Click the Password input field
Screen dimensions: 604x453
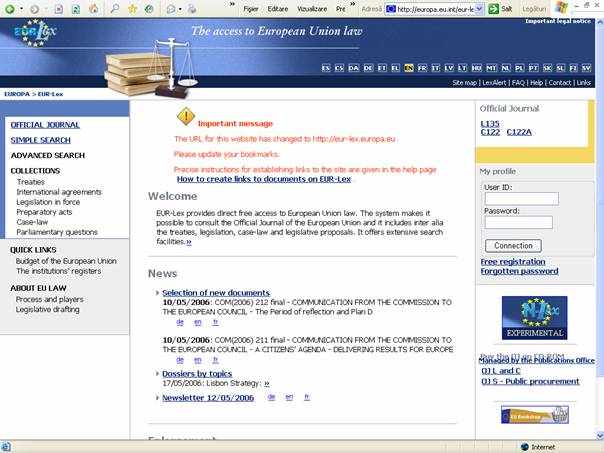pos(518,222)
